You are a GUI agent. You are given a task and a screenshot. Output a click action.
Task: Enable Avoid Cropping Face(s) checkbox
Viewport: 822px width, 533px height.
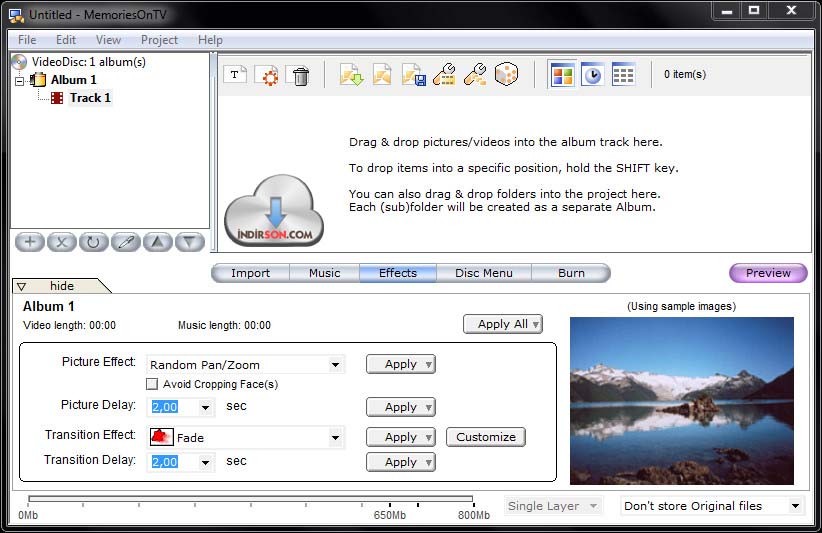pyautogui.click(x=152, y=384)
